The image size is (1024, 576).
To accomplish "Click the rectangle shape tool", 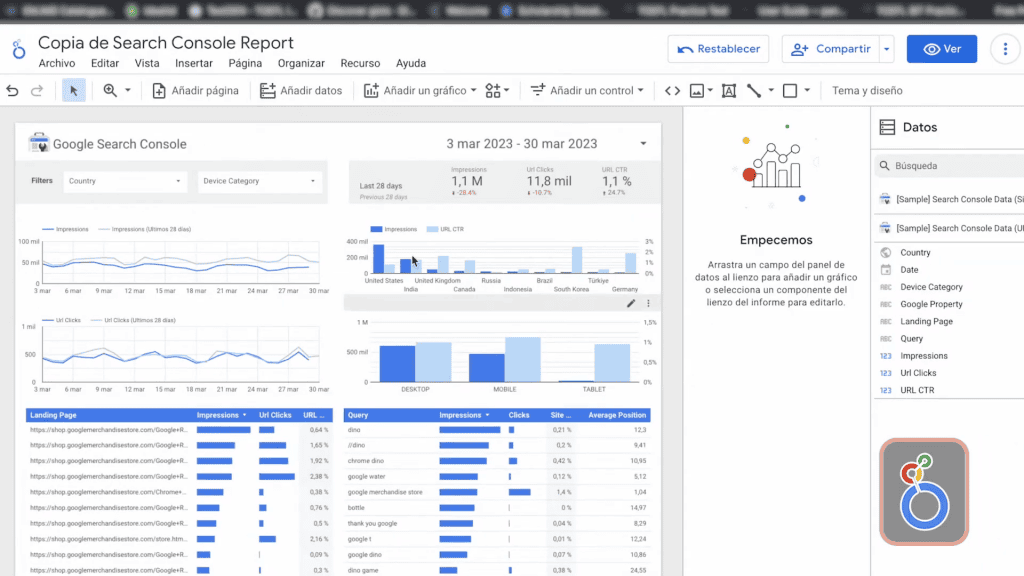I will 790,91.
